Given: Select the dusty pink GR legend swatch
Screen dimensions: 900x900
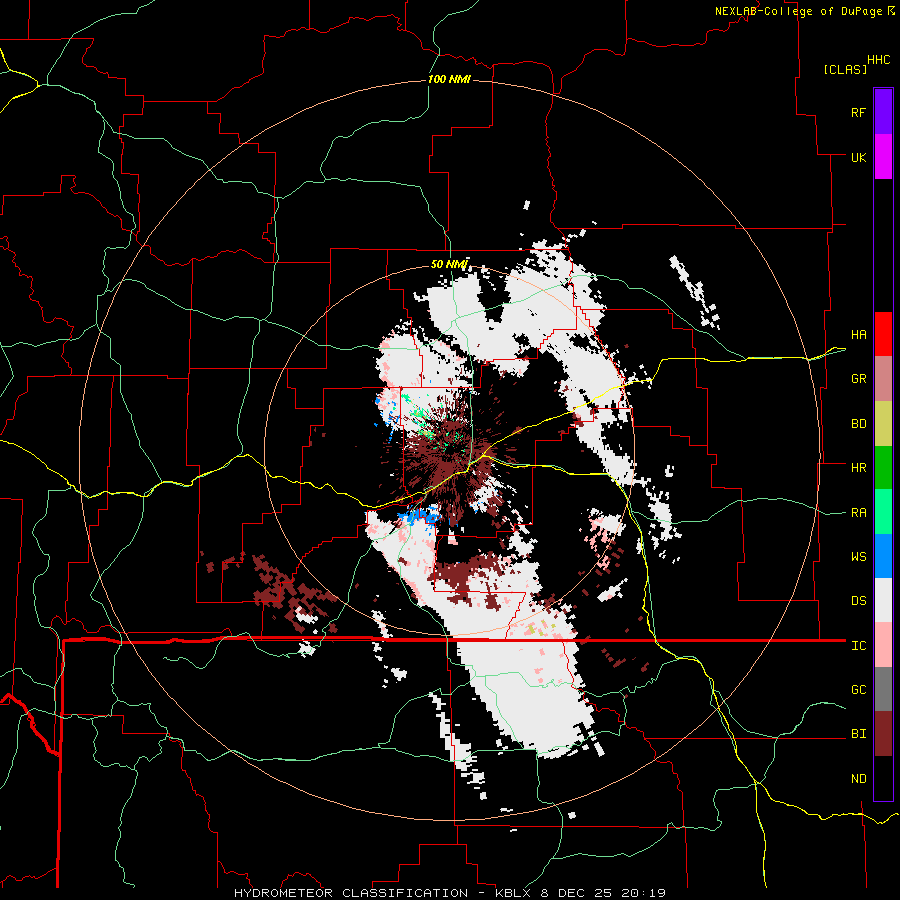Looking at the screenshot, I should (x=883, y=379).
